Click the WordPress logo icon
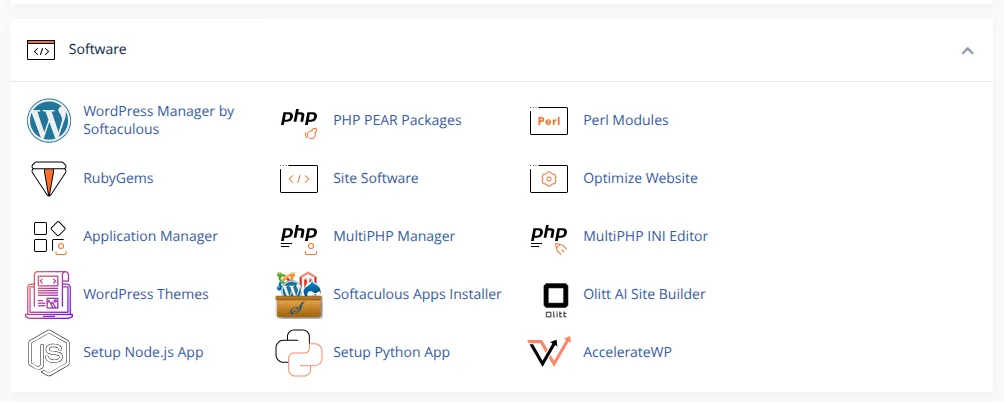This screenshot has width=1004, height=402. click(x=49, y=120)
